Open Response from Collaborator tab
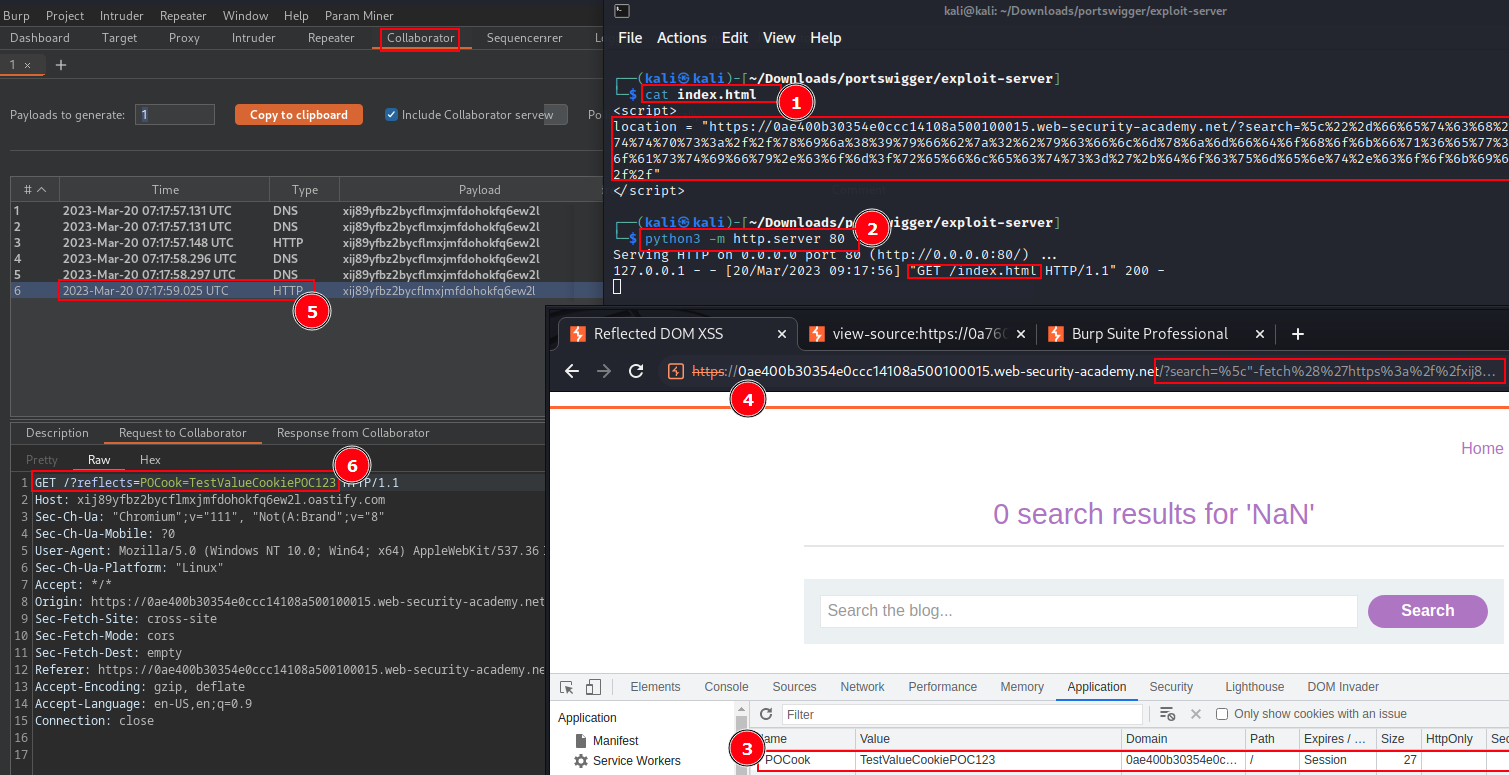Screen dimensions: 1509x775 tap(353, 433)
